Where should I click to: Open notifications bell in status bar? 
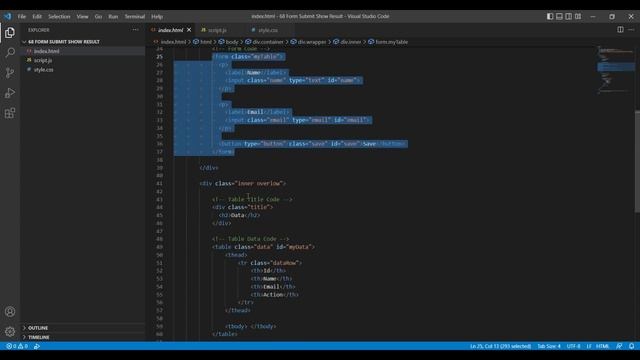click(x=631, y=346)
